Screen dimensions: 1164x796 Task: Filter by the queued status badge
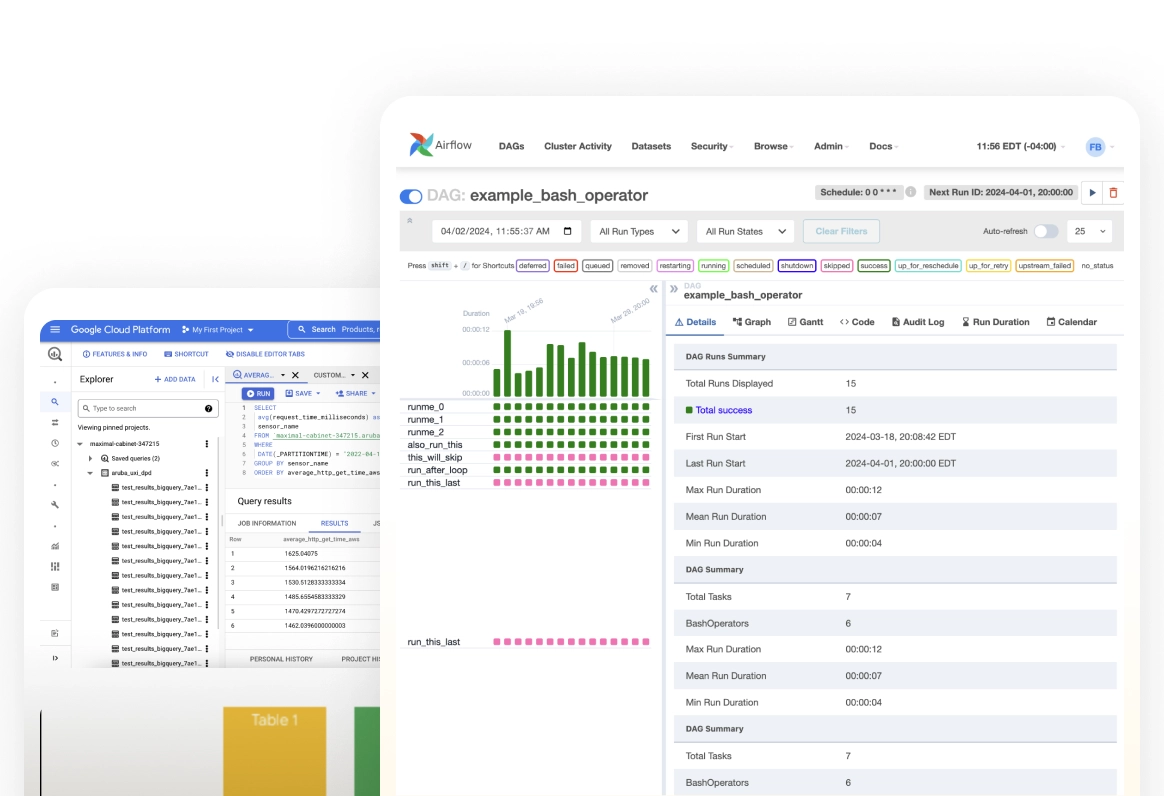point(598,266)
